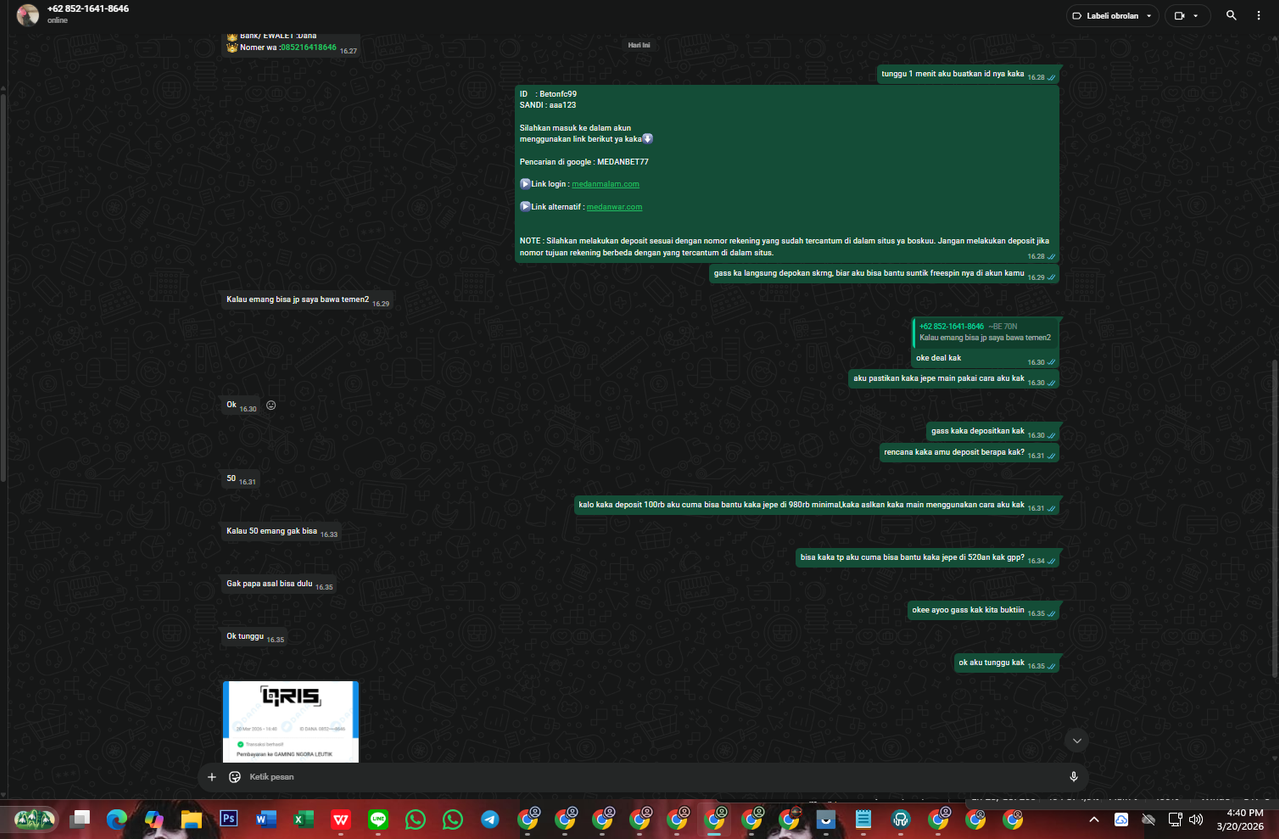Open the medanwar.com alternative link
Viewport: 1279px width, 839px height.
(614, 207)
